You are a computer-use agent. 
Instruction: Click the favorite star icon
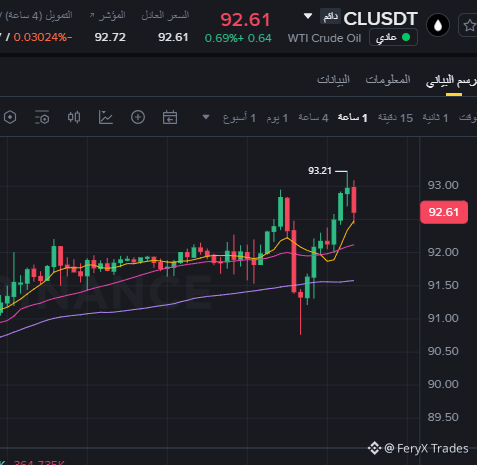point(469,25)
